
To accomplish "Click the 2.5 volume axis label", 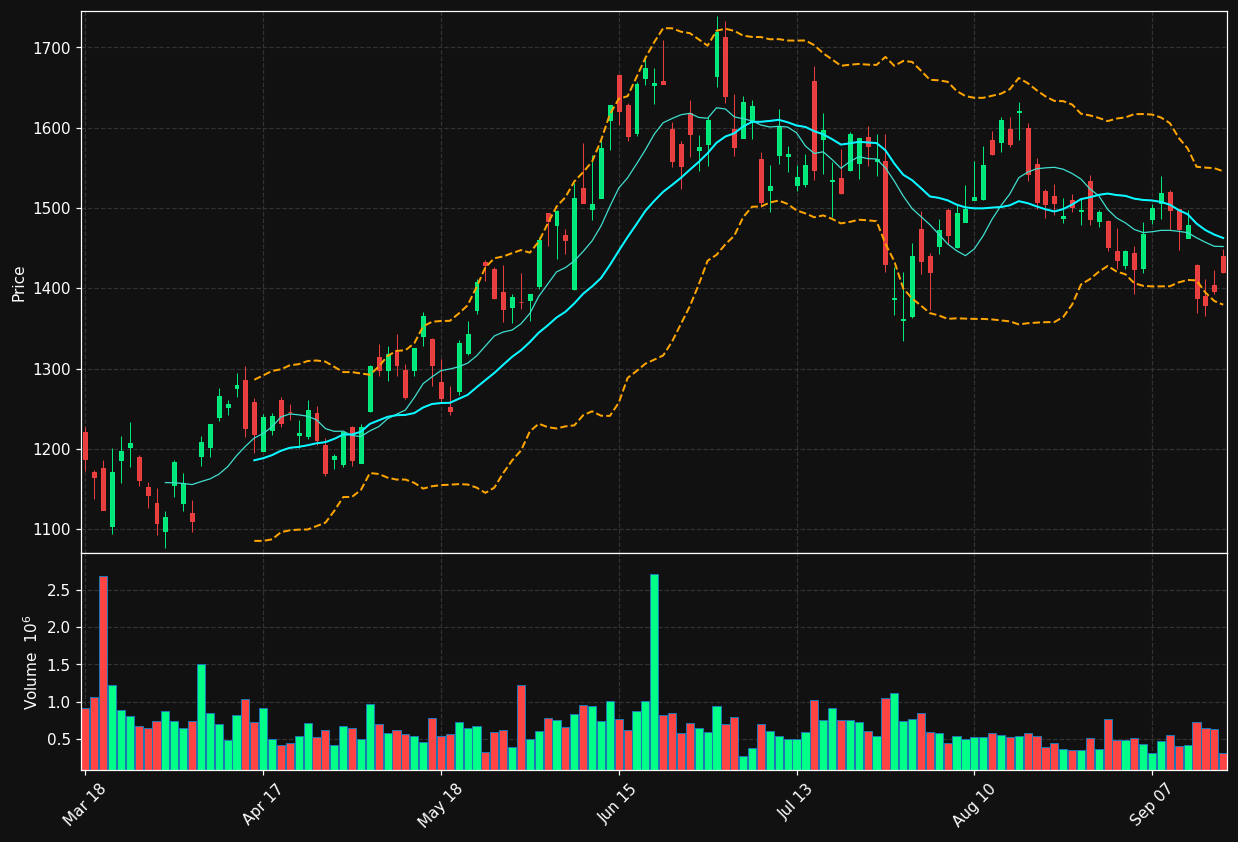I will coord(59,590).
